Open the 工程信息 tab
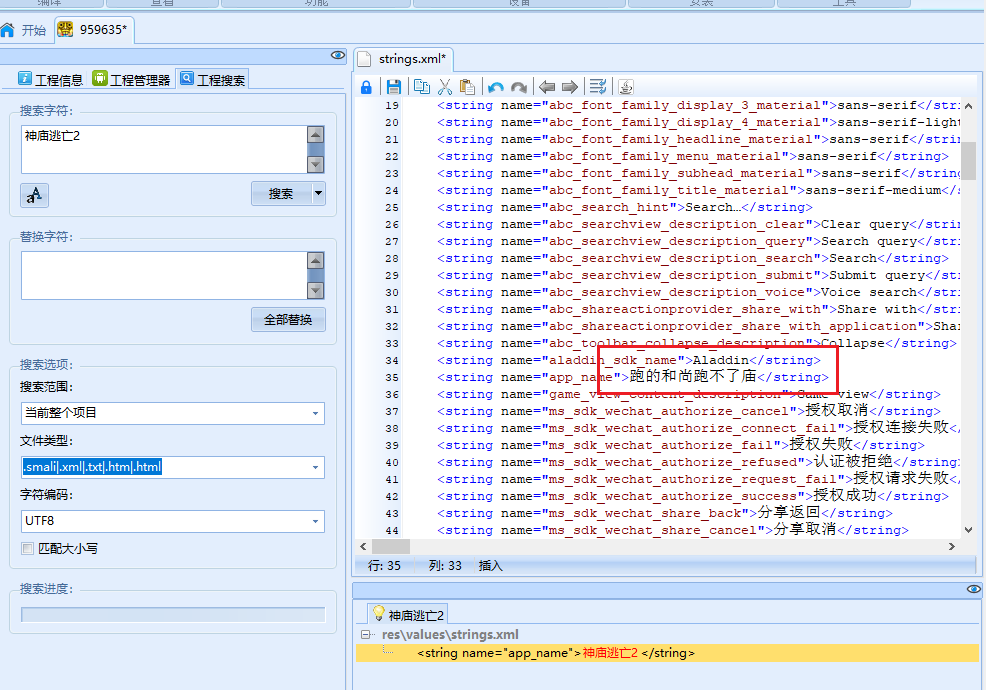The image size is (986, 690). coord(51,80)
